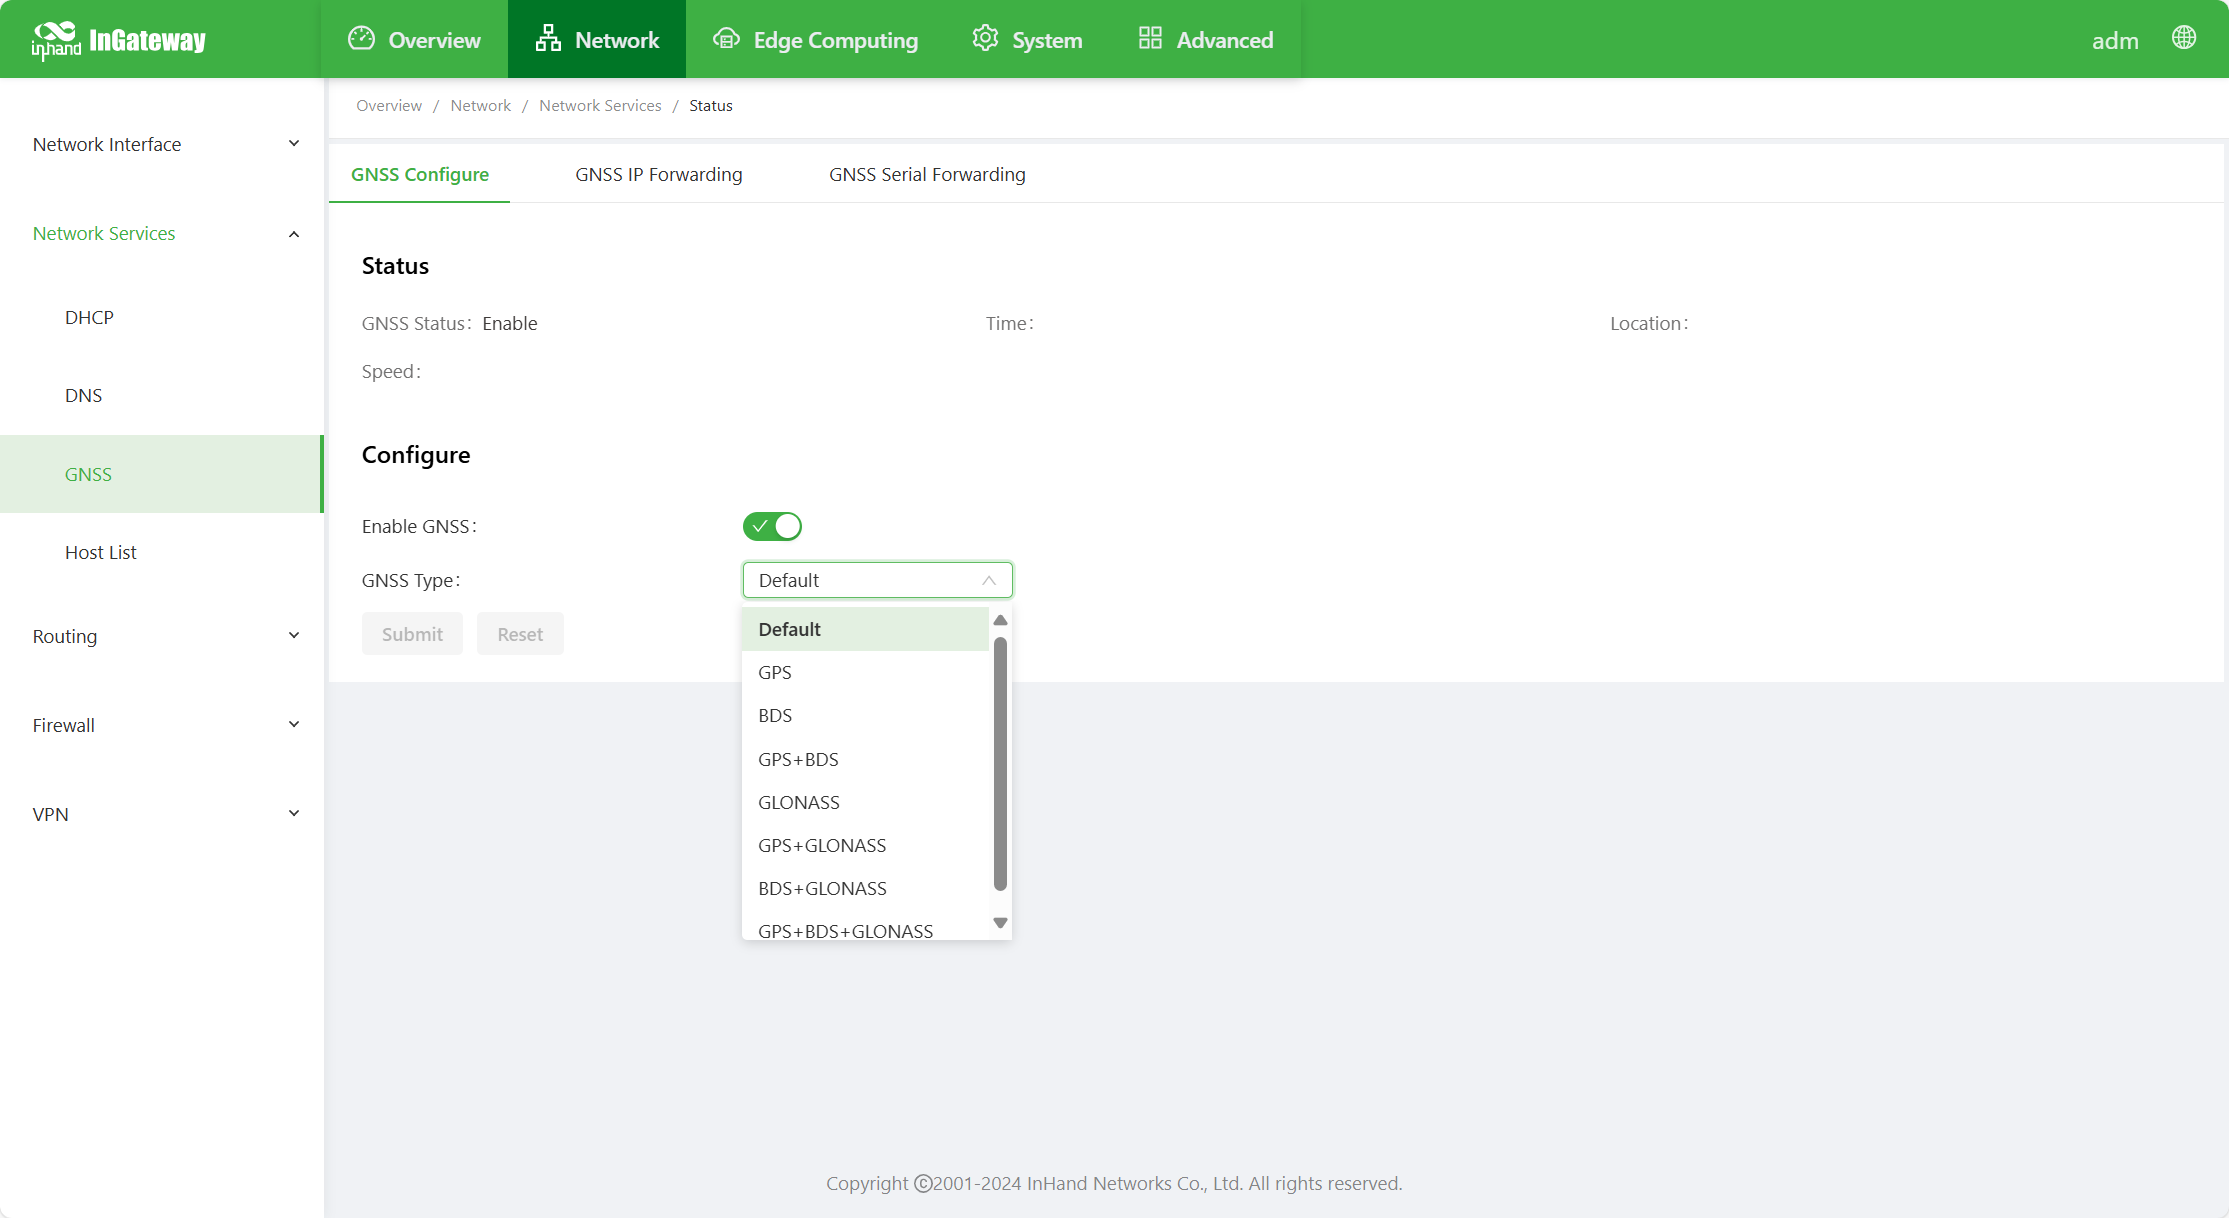Open language selector globe icon
This screenshot has width=2229, height=1218.
point(2184,38)
